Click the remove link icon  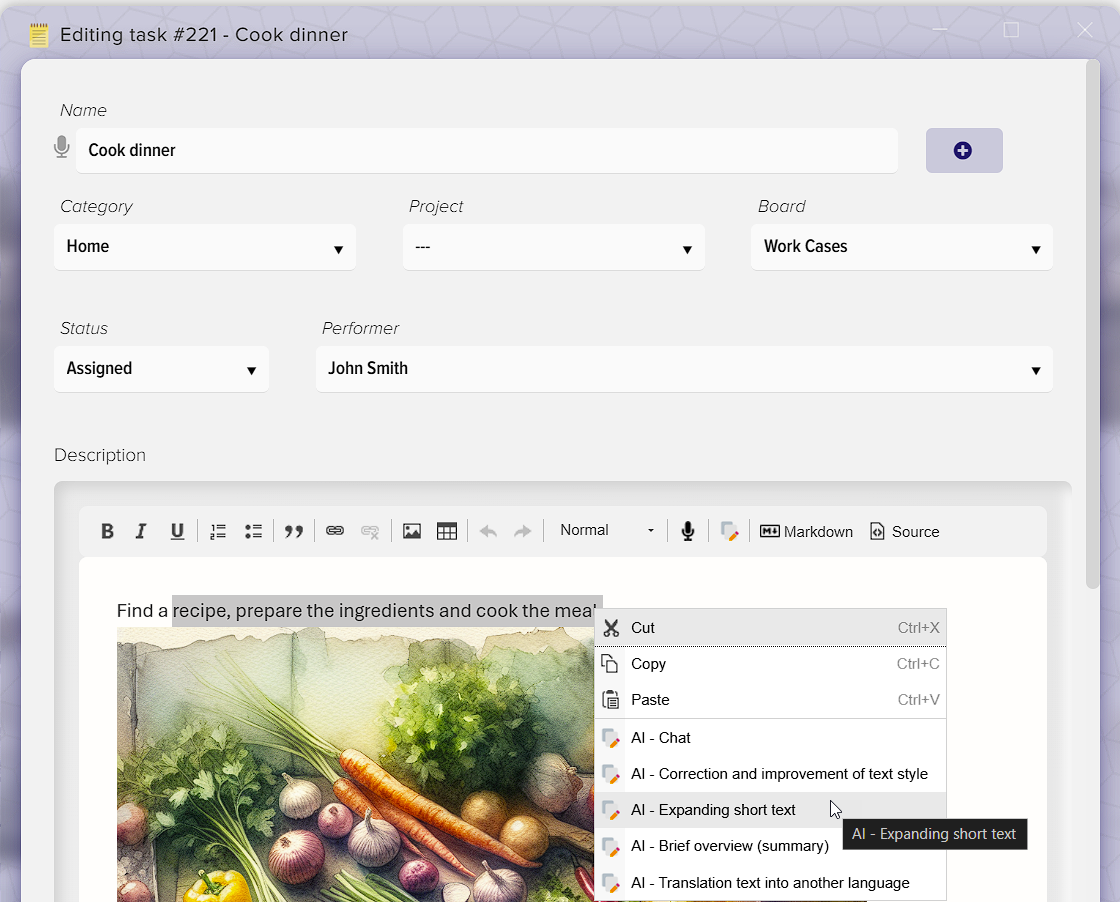tap(370, 531)
